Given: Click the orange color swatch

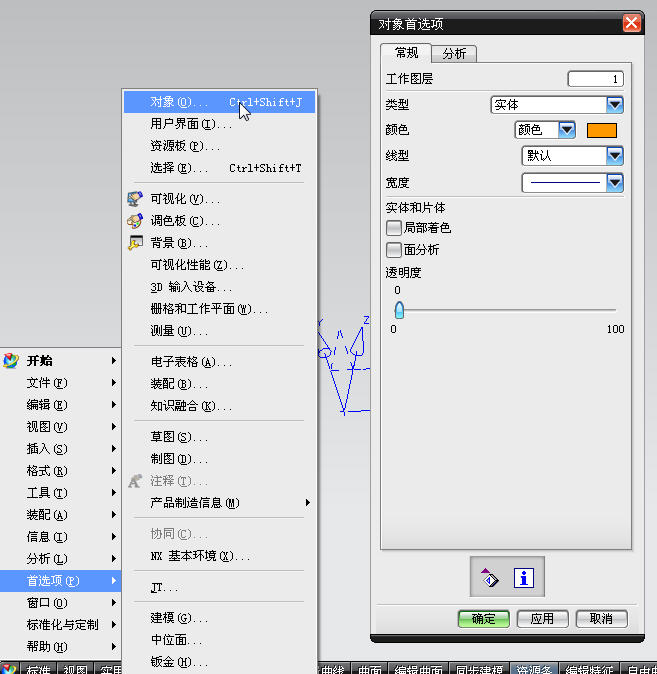Looking at the screenshot, I should (x=602, y=130).
